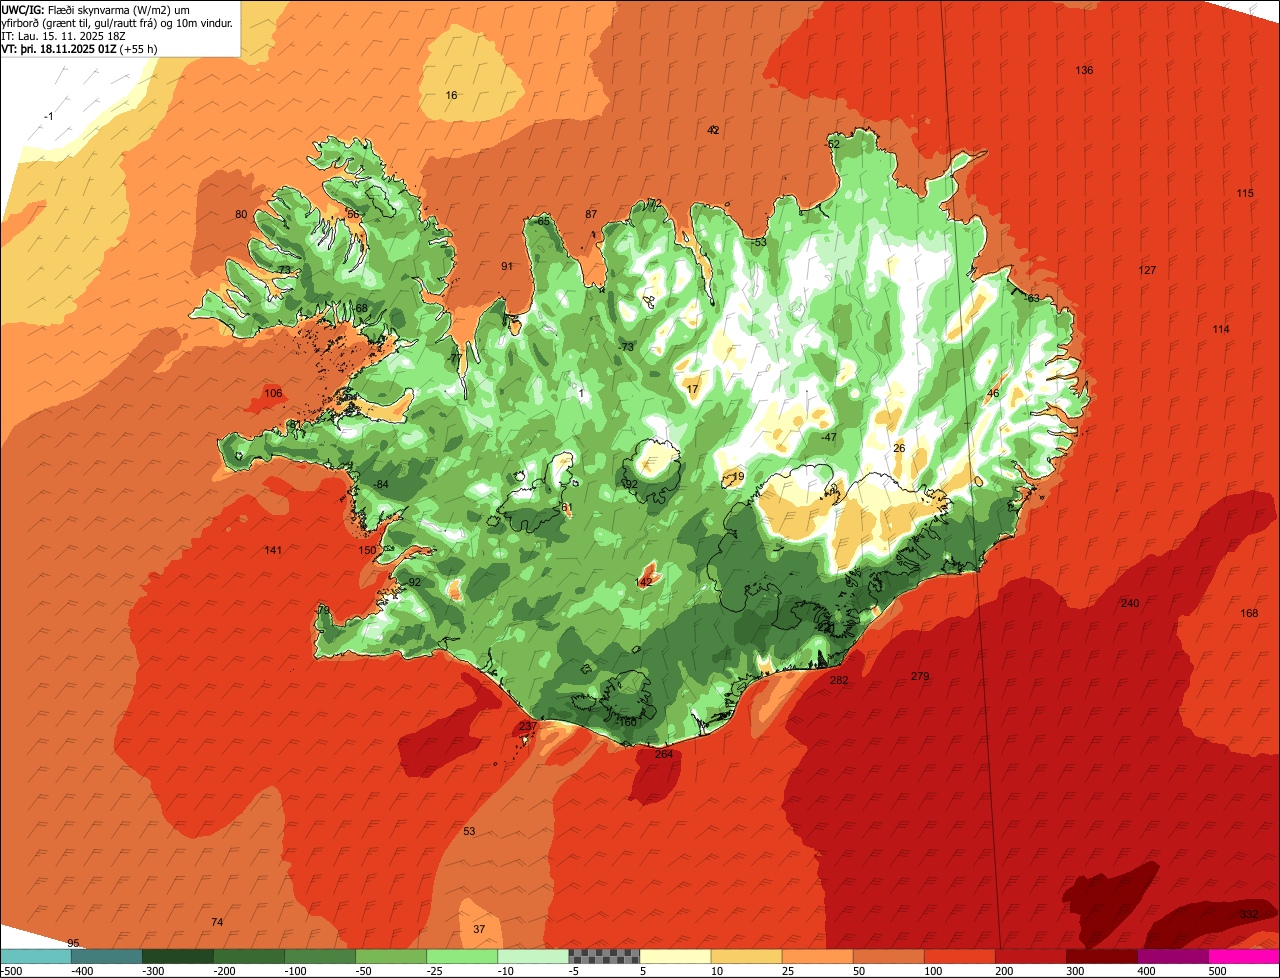1280x978 pixels.
Task: Click the map value '-47'
Action: point(828,437)
